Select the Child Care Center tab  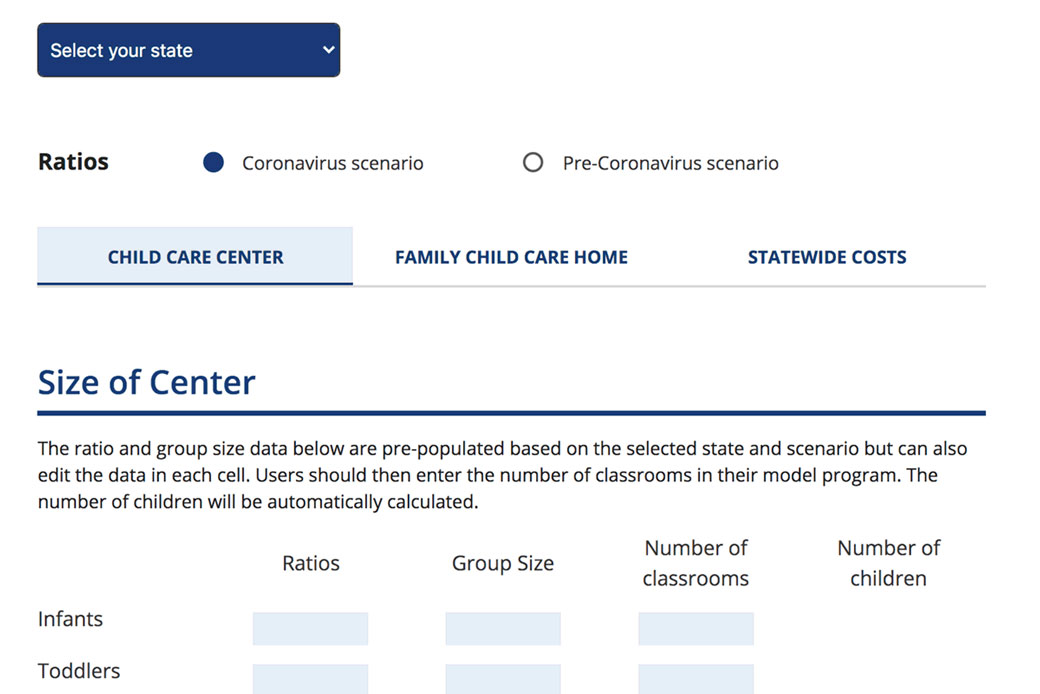click(195, 256)
